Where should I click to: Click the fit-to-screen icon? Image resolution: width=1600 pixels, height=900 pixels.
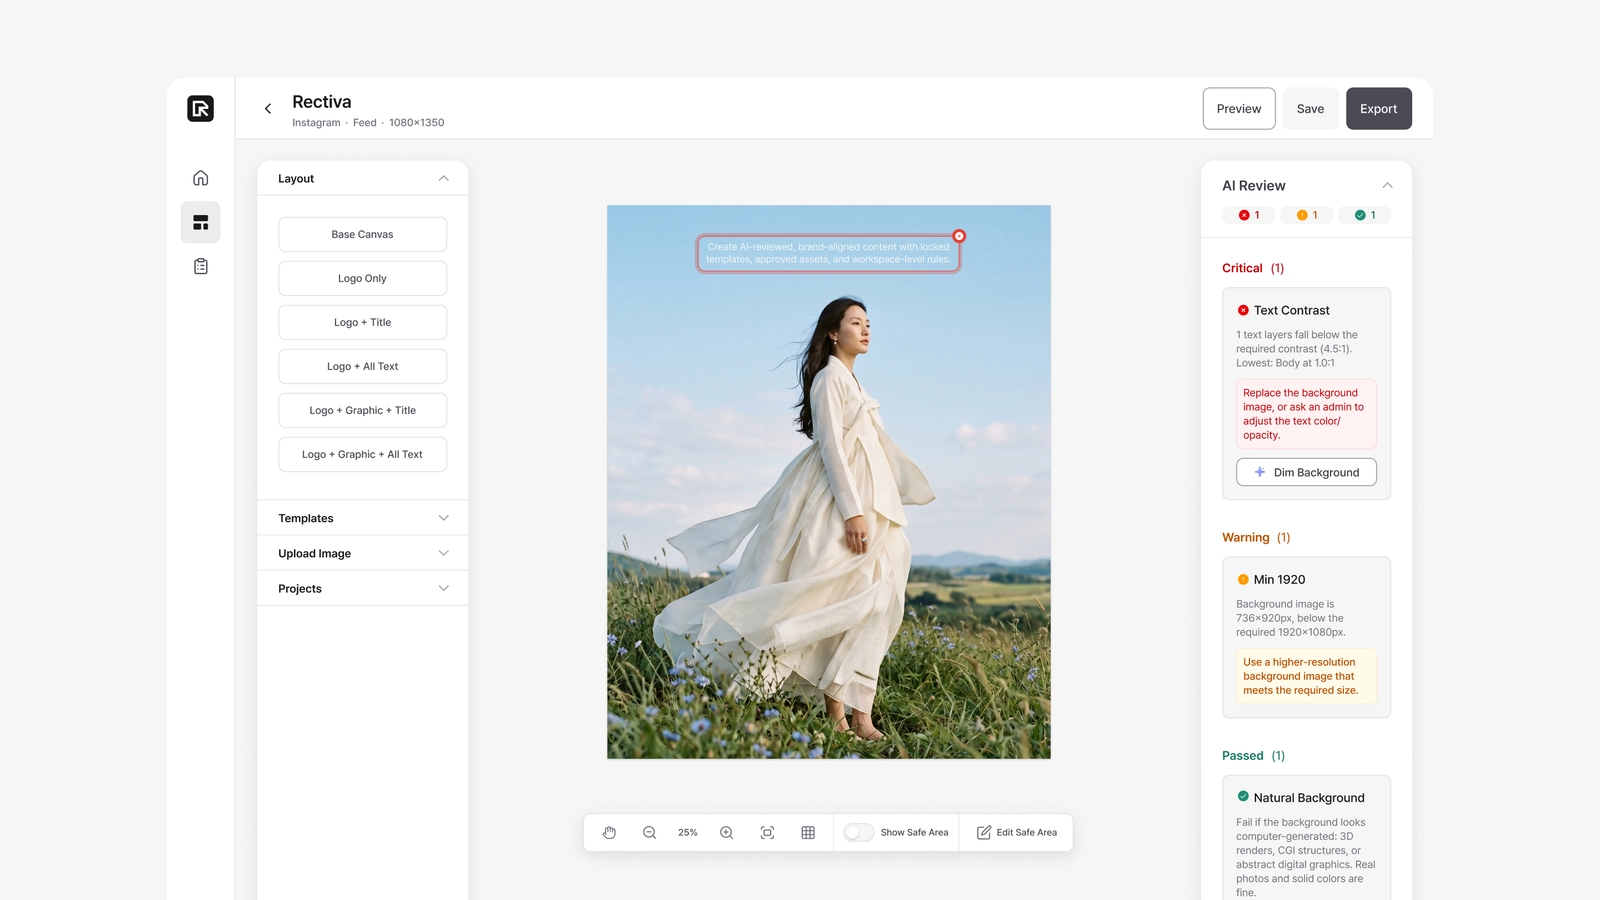[767, 832]
